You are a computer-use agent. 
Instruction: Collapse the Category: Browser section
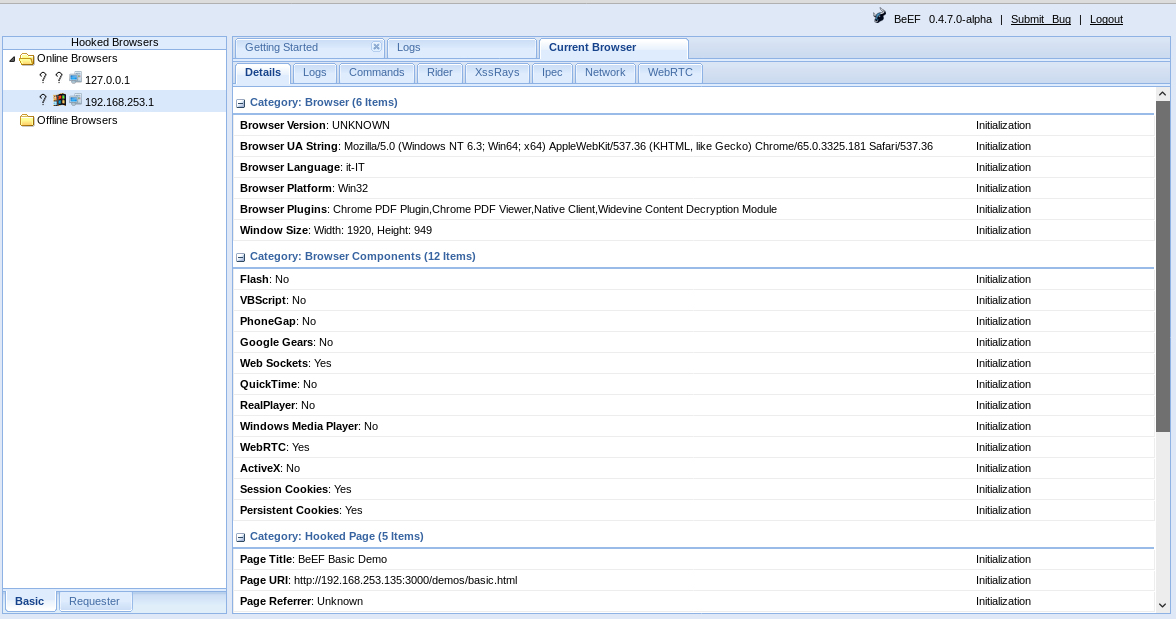pyautogui.click(x=240, y=103)
